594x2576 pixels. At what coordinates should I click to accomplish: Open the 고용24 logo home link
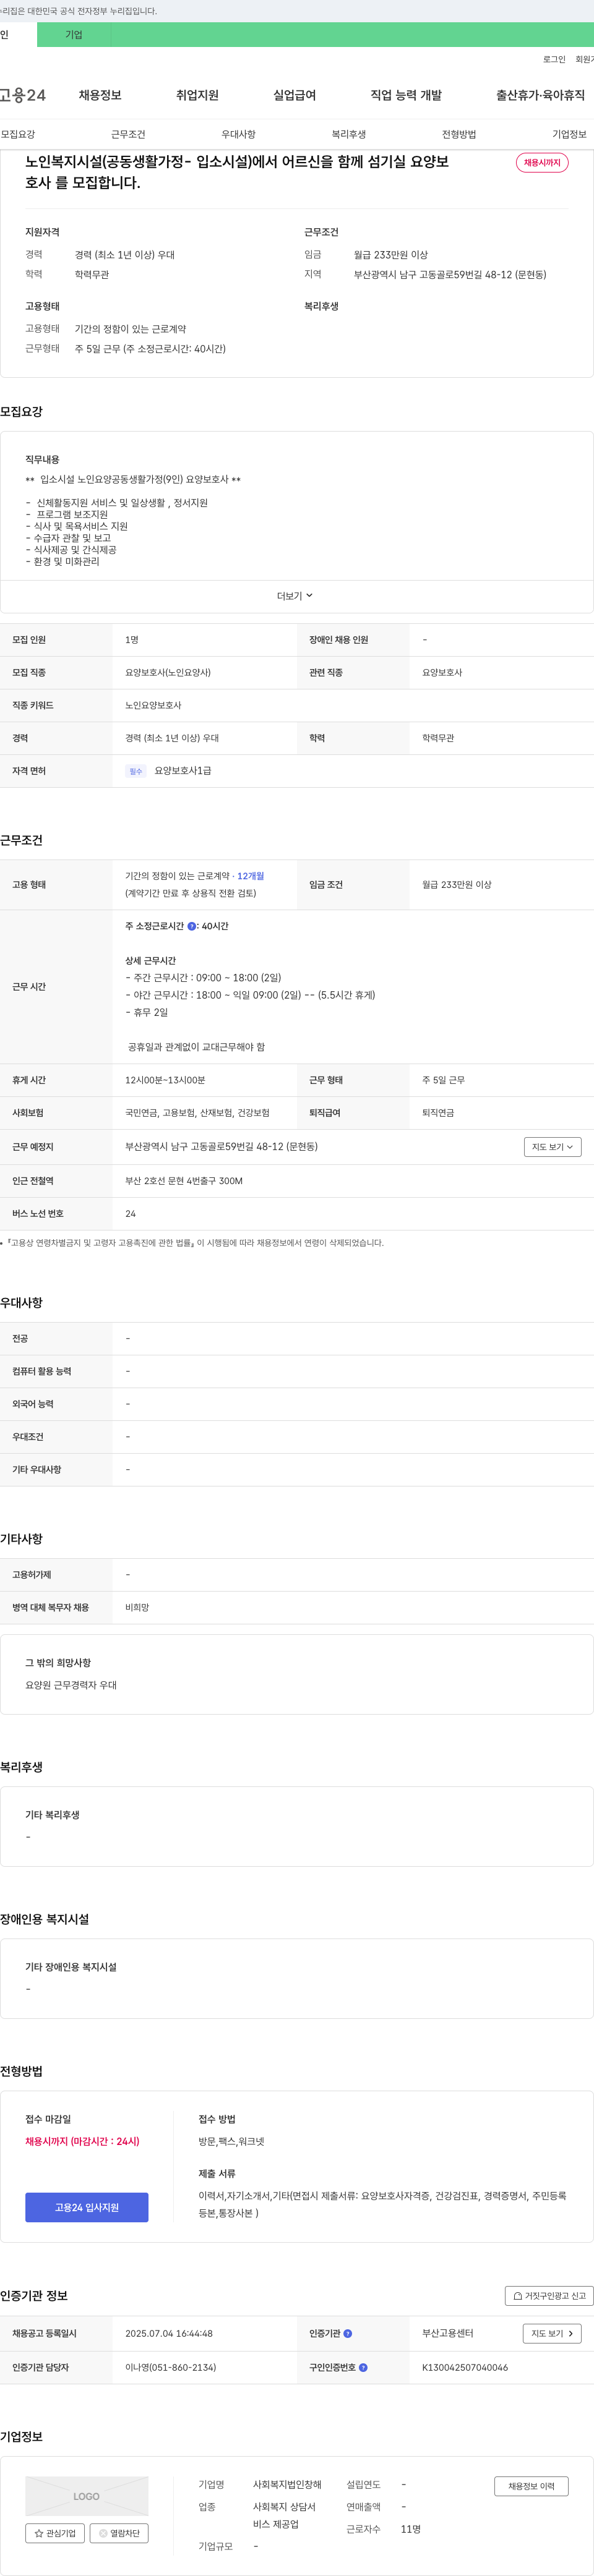tap(22, 95)
